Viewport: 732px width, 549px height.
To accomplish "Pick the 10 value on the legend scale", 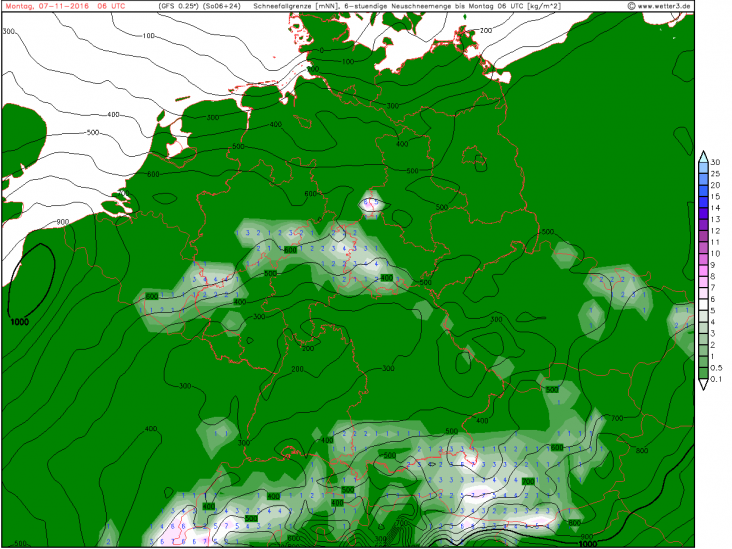I will tap(717, 253).
